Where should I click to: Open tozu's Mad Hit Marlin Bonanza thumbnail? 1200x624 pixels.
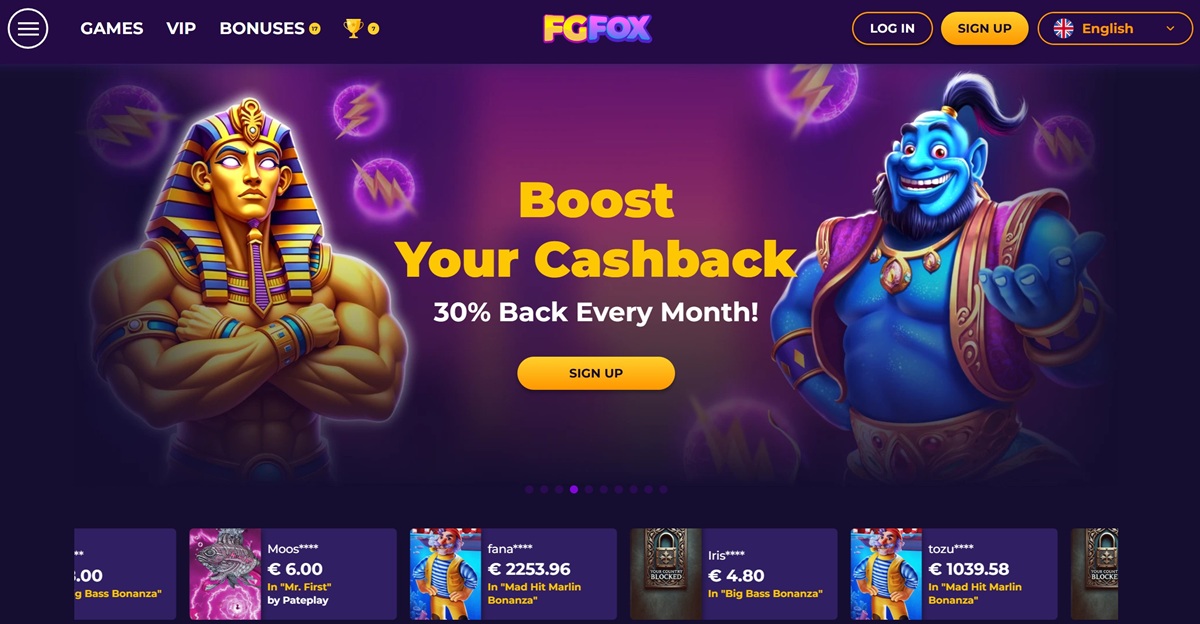tap(886, 574)
